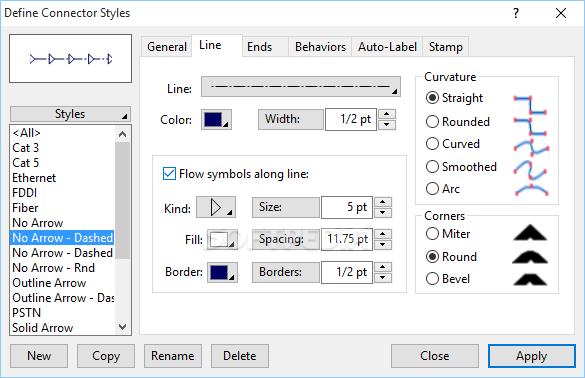
Task: Click the Smoothed curvature preview icon
Action: [530, 170]
